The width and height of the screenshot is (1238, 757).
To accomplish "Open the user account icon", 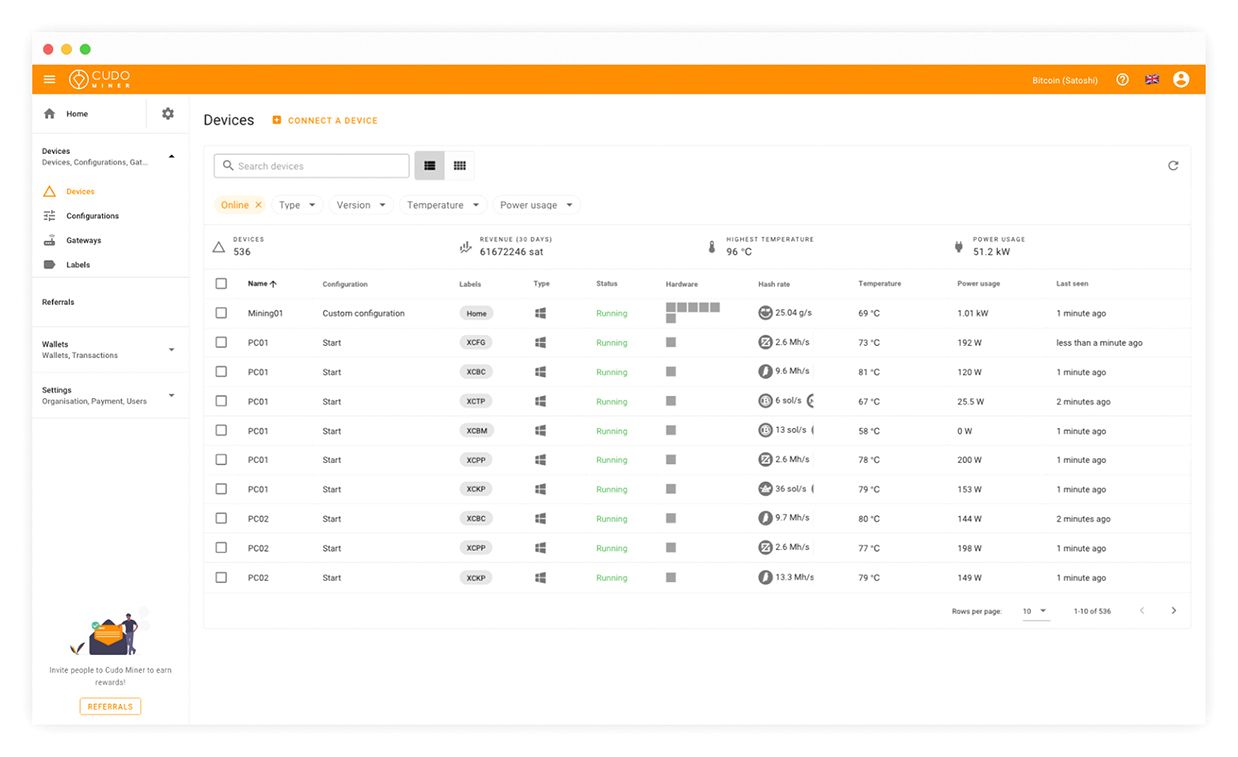I will pos(1181,79).
